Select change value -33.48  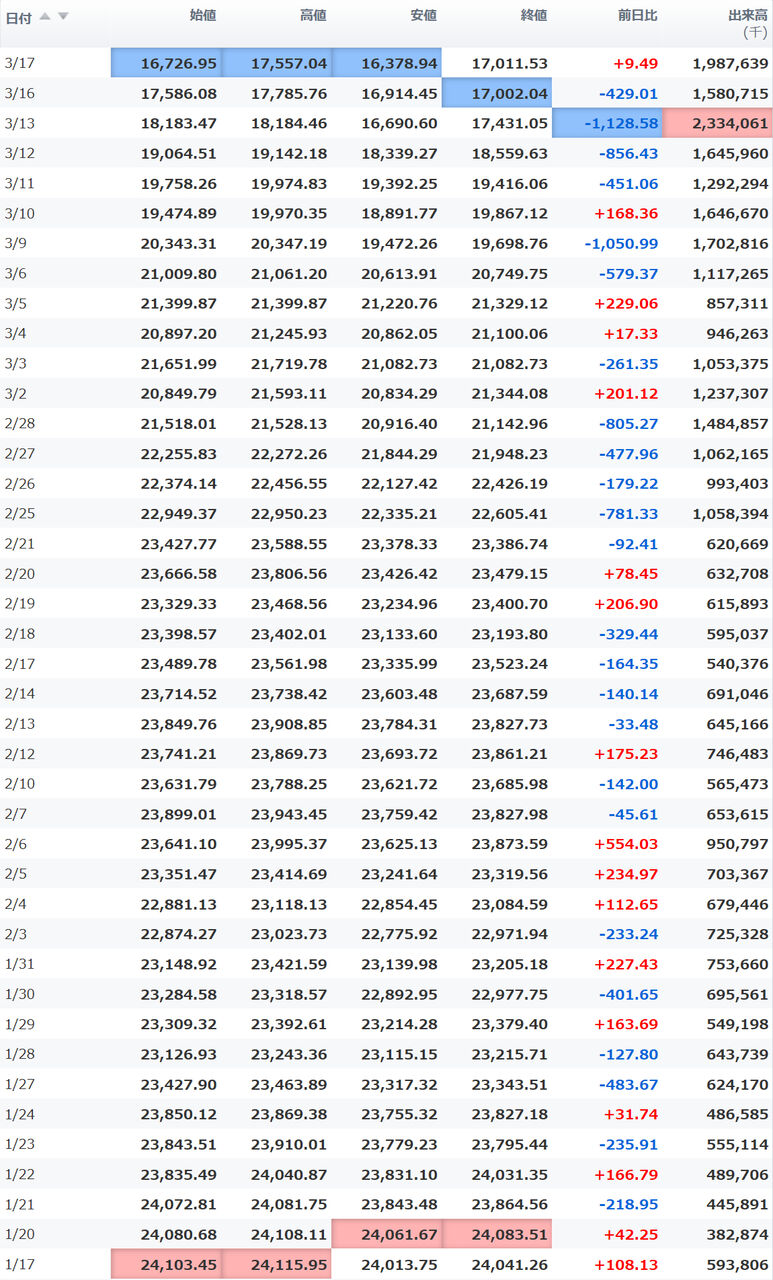tap(633, 723)
